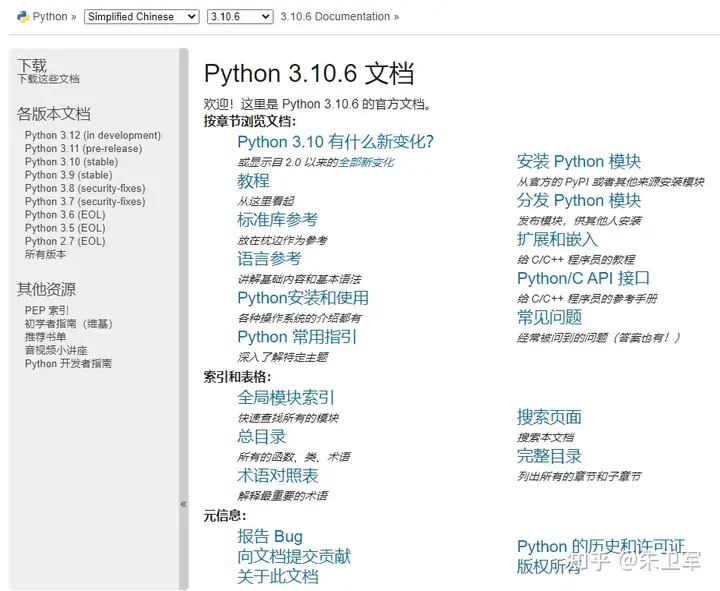This screenshot has height=591, width=720.
Task: Open 向文档提交贡献 link
Action: 294,557
